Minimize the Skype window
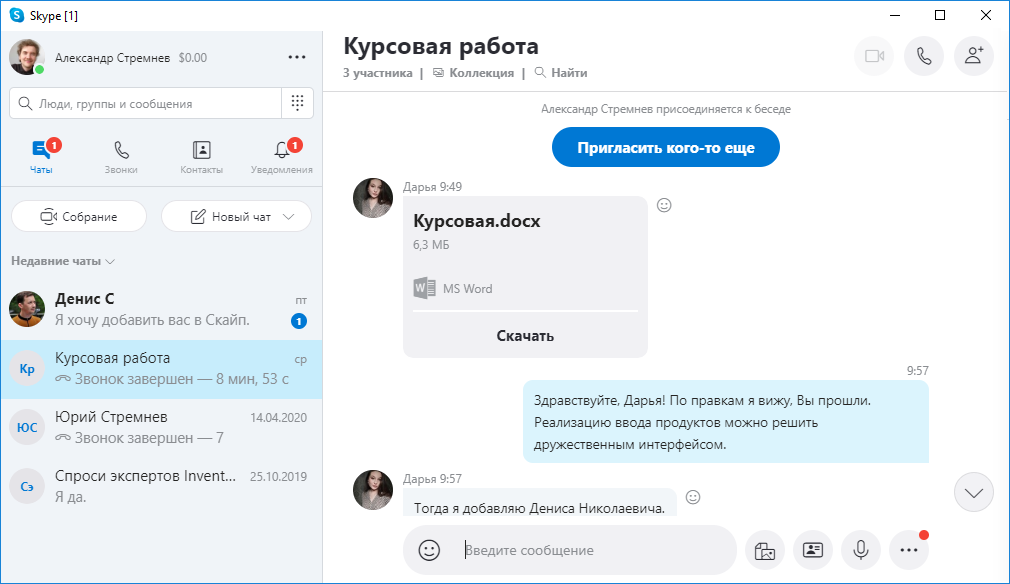The width and height of the screenshot is (1010, 584). point(895,15)
